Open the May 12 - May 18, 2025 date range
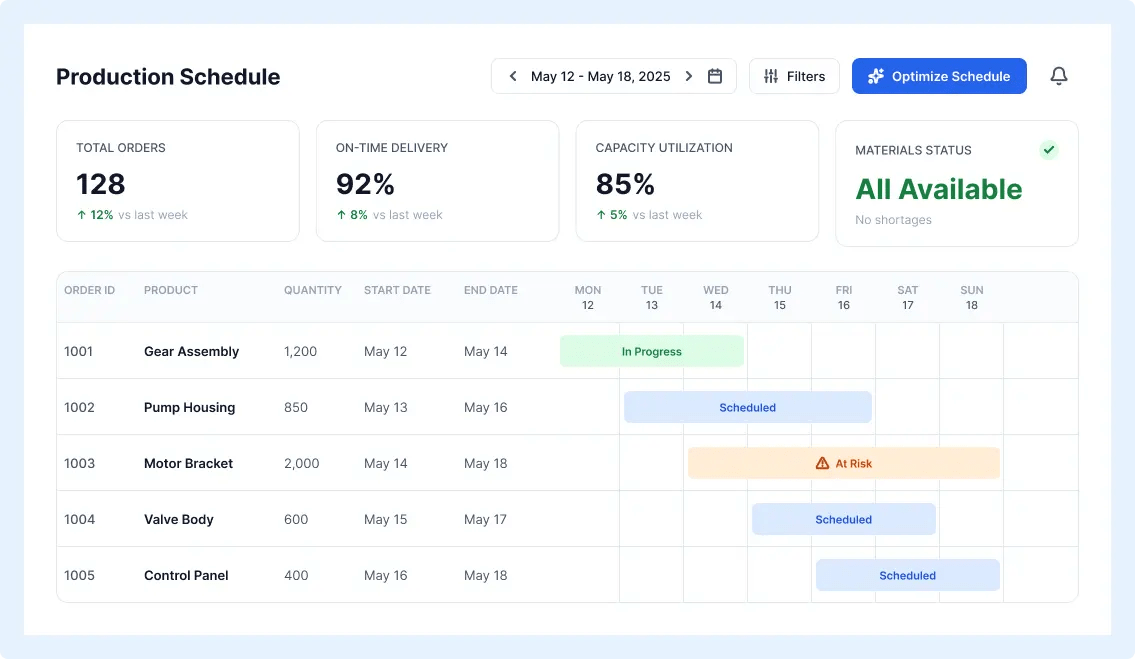The image size is (1135, 659). click(601, 76)
